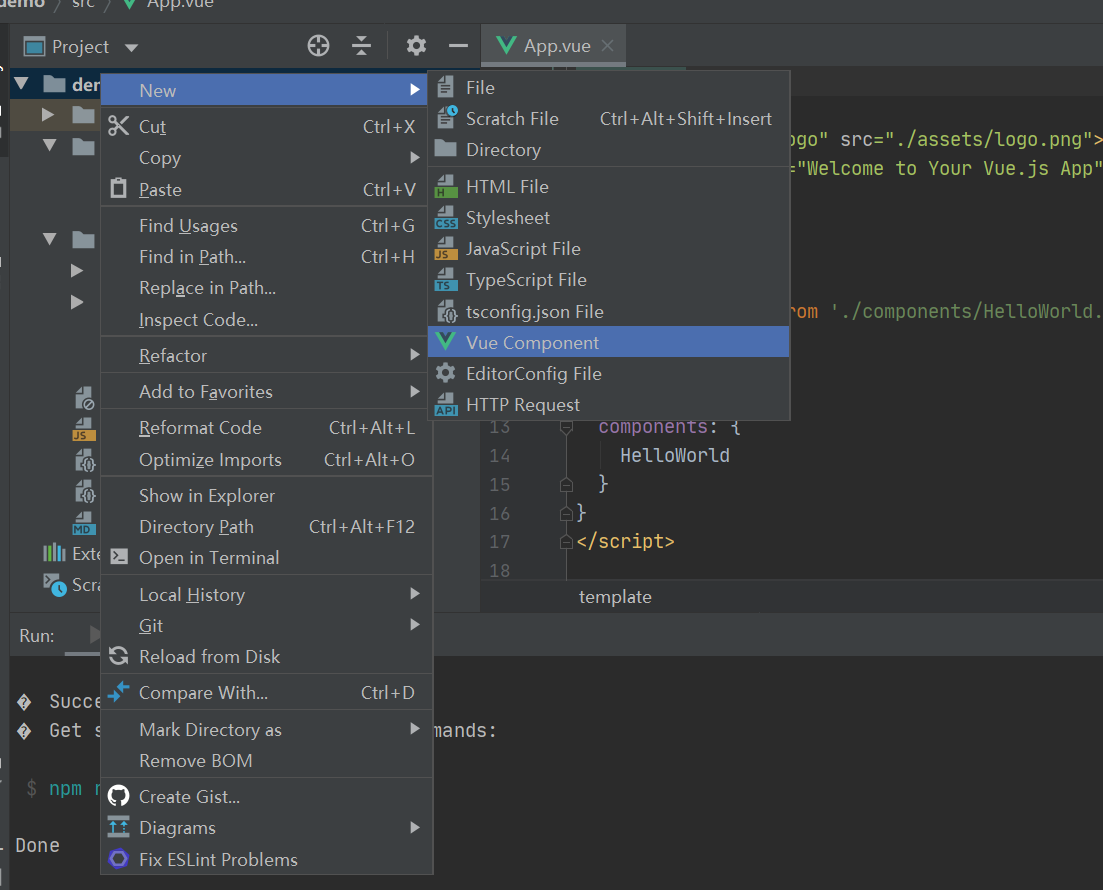Click the GitHub Create Gist icon

click(118, 796)
